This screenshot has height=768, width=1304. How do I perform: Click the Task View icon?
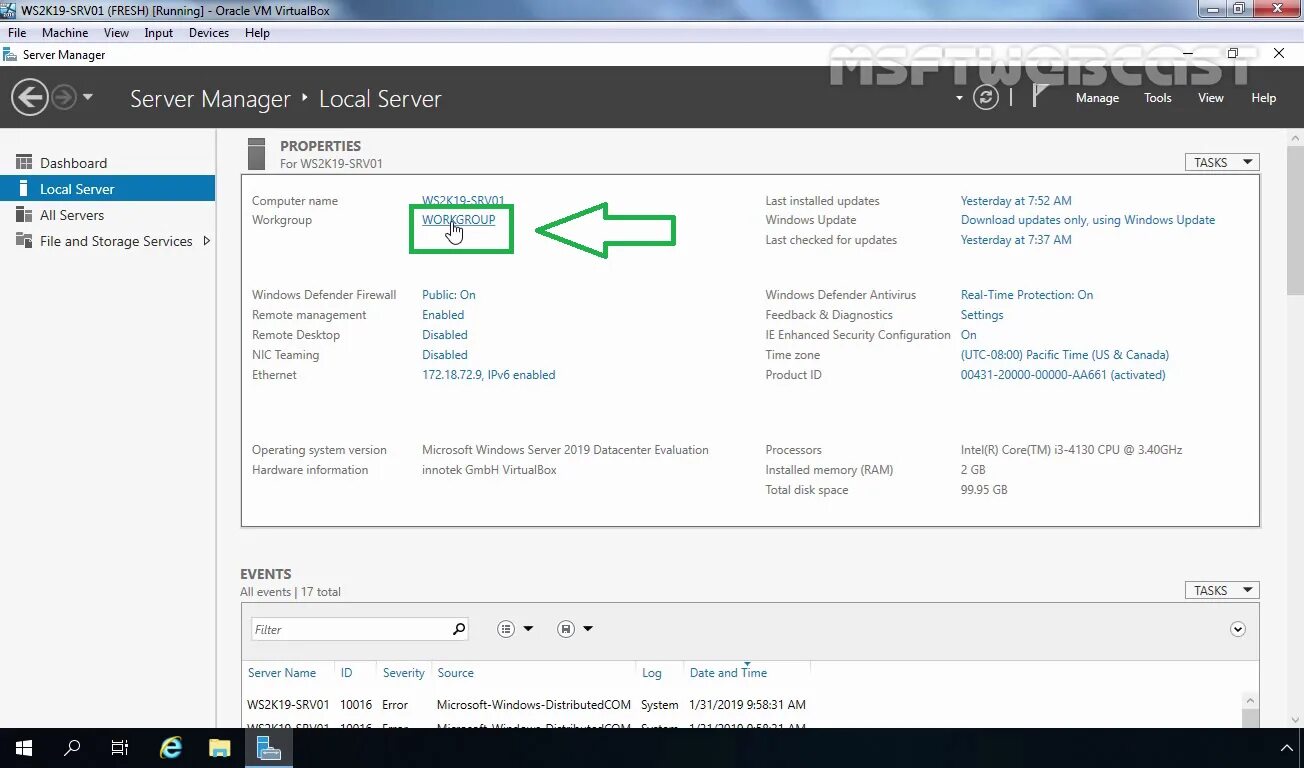coord(120,748)
